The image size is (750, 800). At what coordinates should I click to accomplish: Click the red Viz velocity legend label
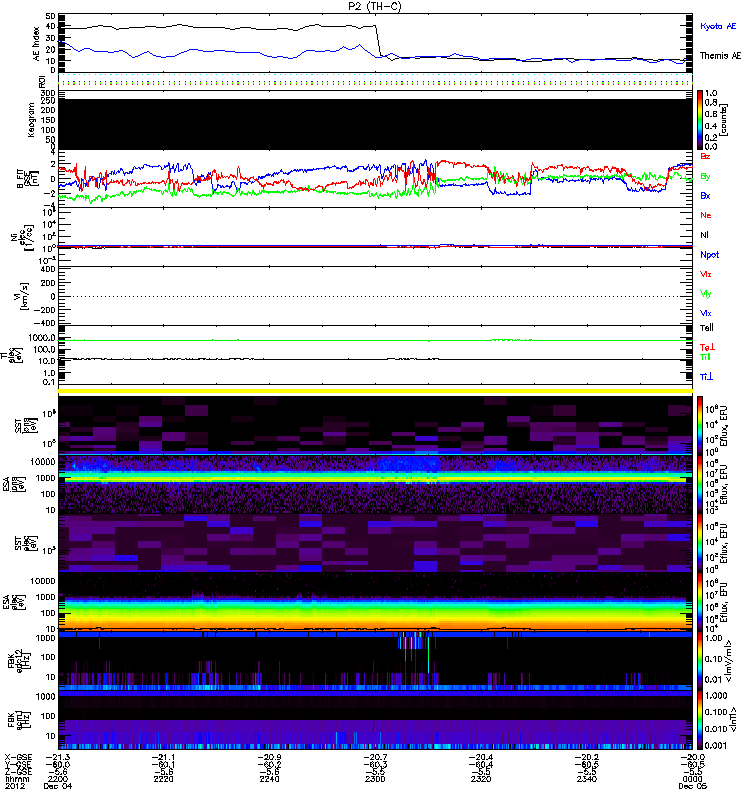(706, 274)
